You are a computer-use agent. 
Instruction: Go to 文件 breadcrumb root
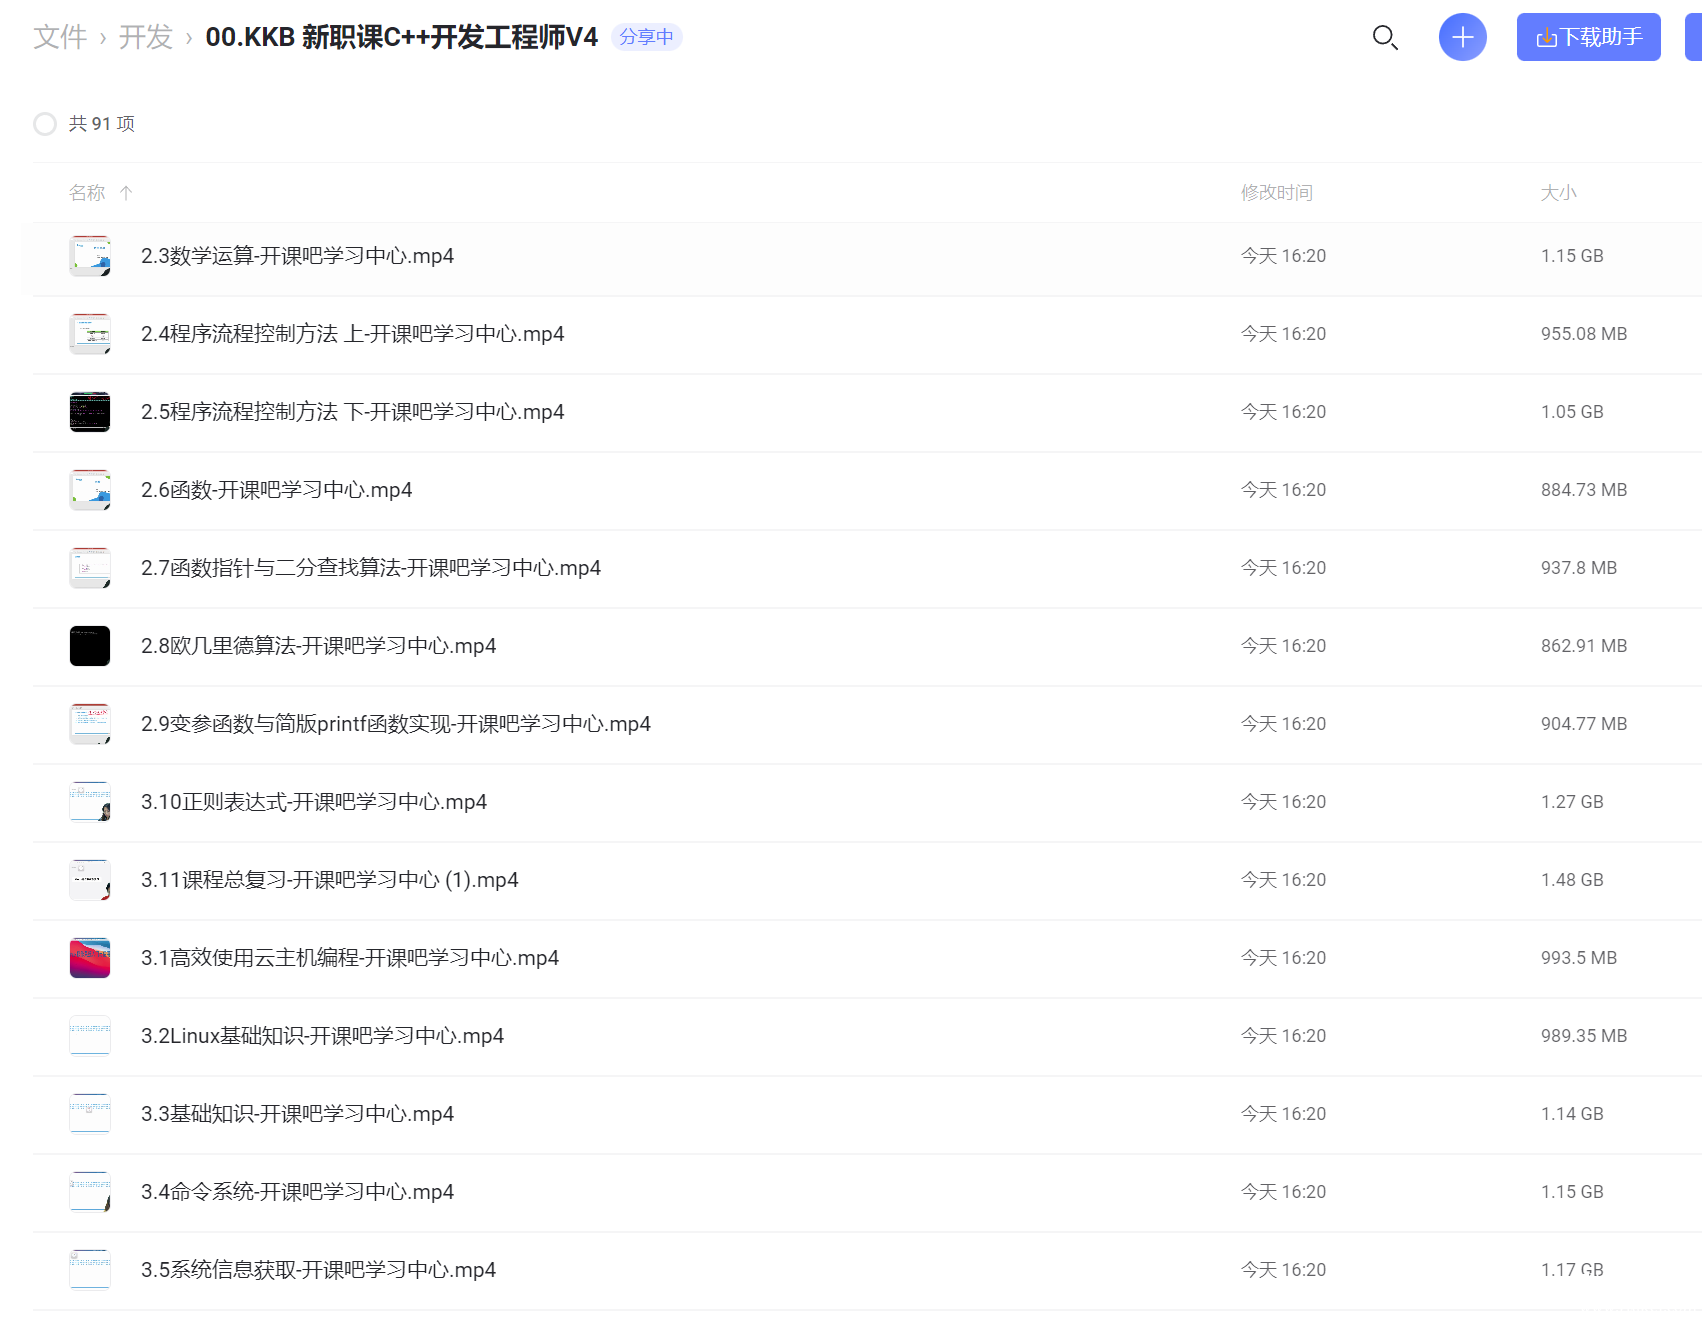[60, 37]
